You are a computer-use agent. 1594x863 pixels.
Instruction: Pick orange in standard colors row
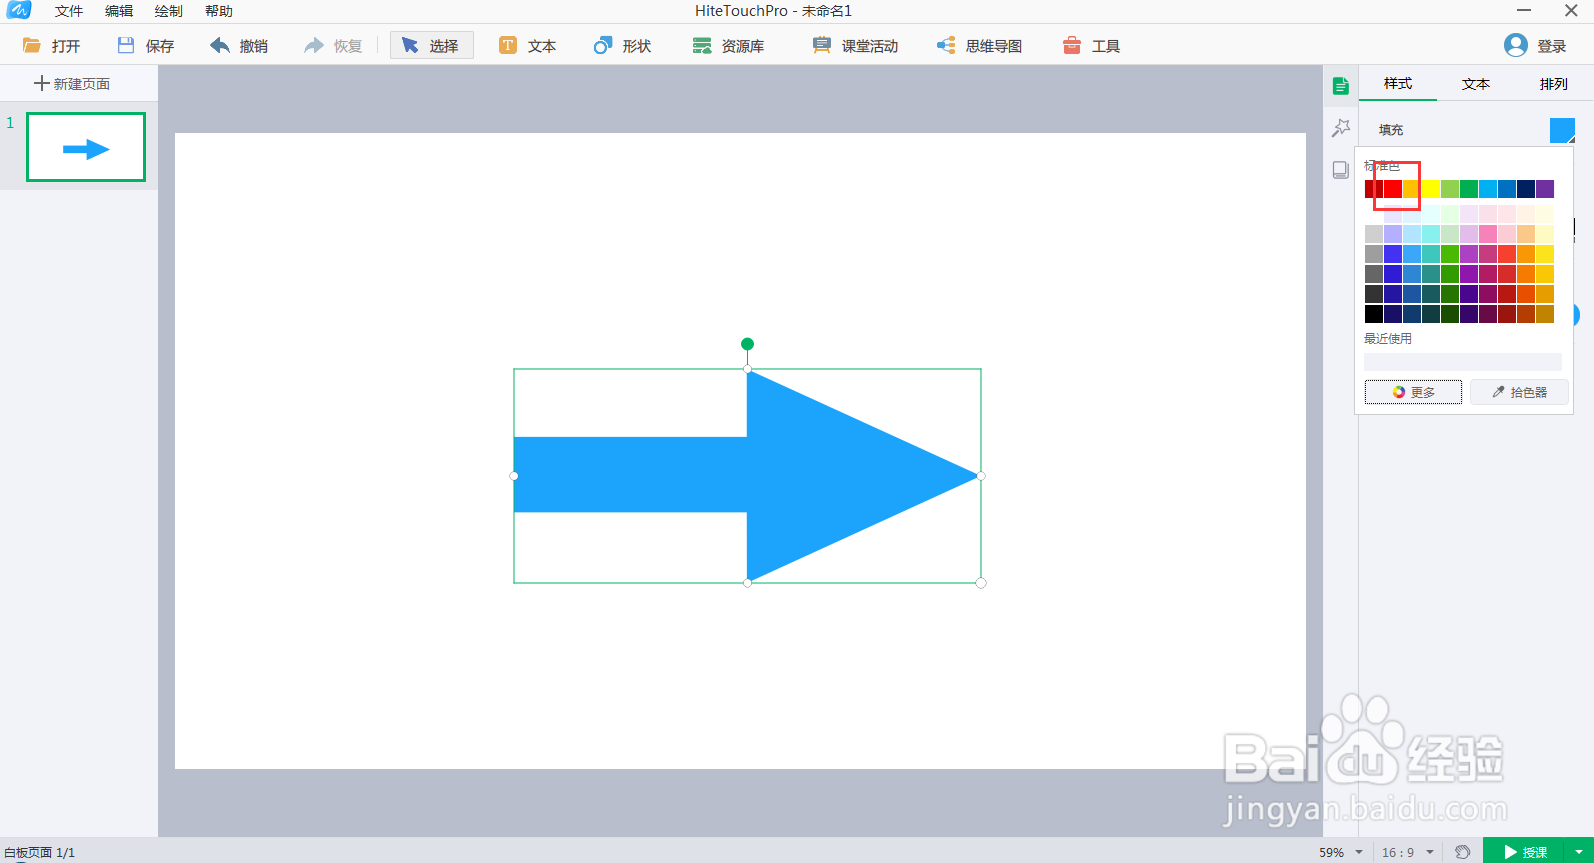(1412, 189)
